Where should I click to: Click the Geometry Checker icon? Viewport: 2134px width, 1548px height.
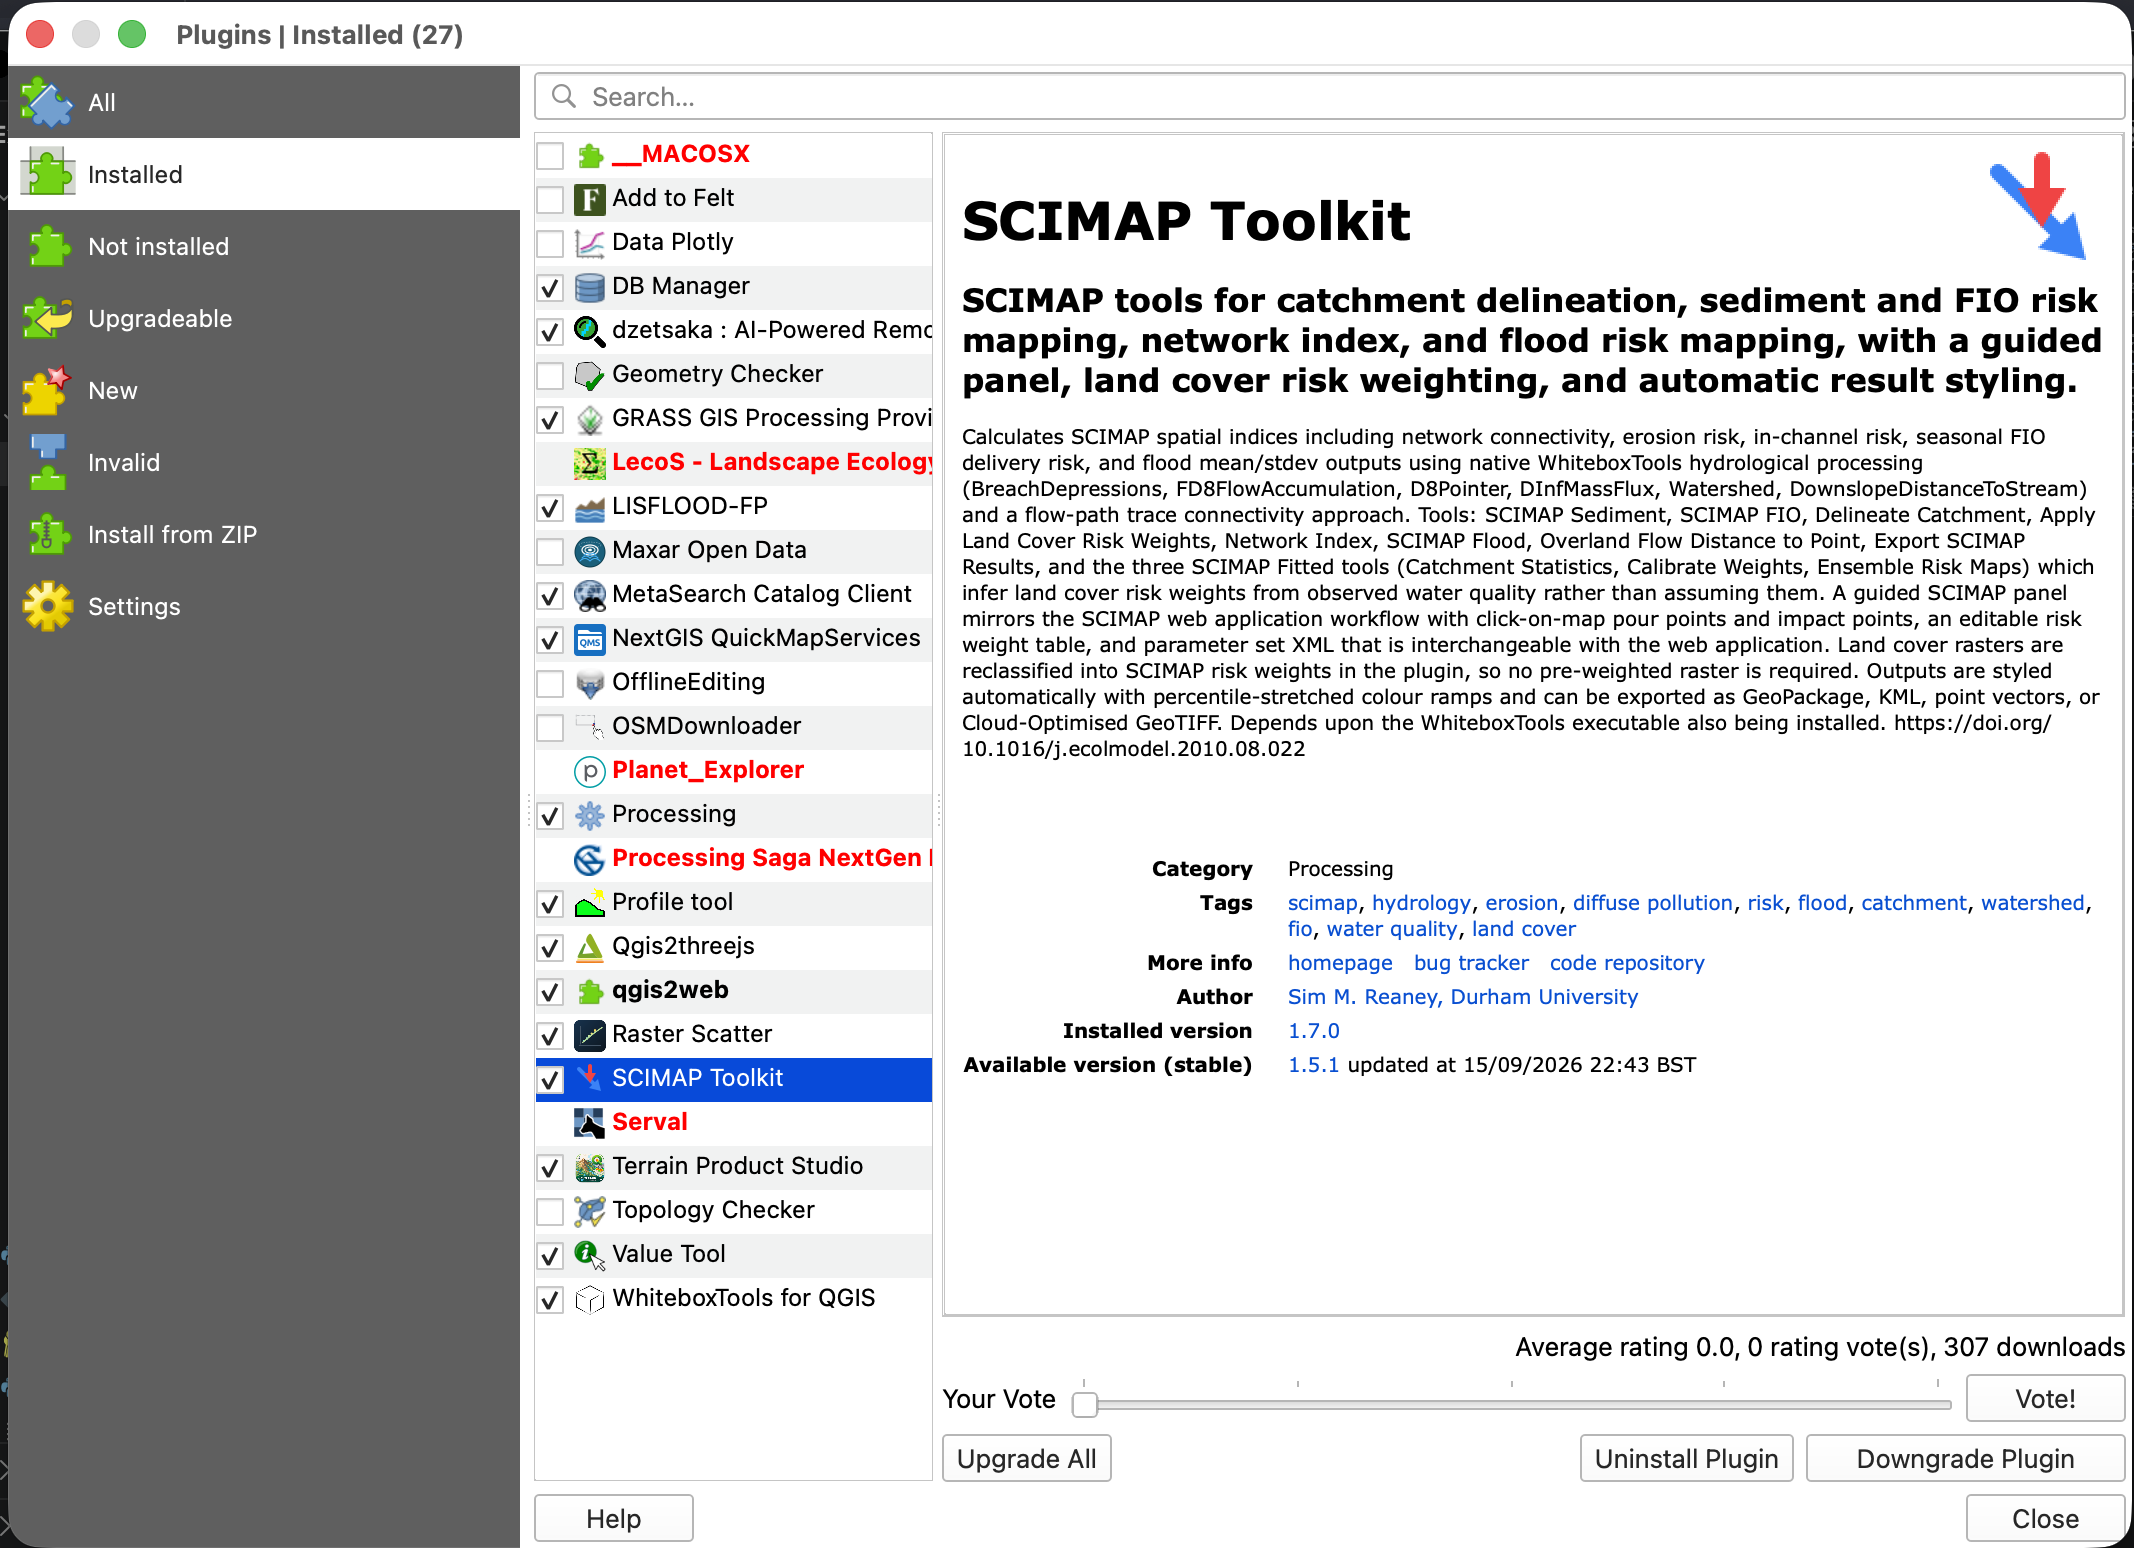pos(590,375)
